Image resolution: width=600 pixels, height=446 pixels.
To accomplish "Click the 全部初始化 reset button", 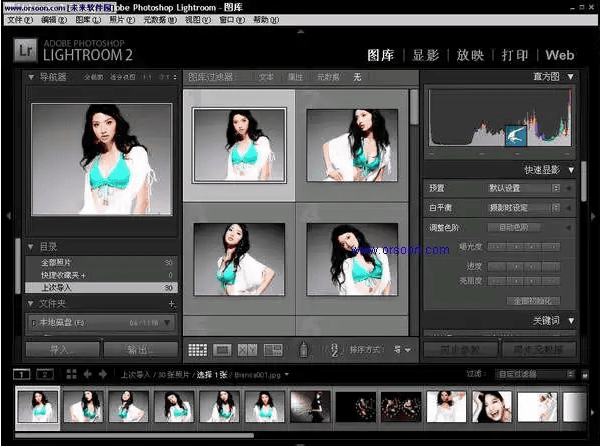I will 533,301.
